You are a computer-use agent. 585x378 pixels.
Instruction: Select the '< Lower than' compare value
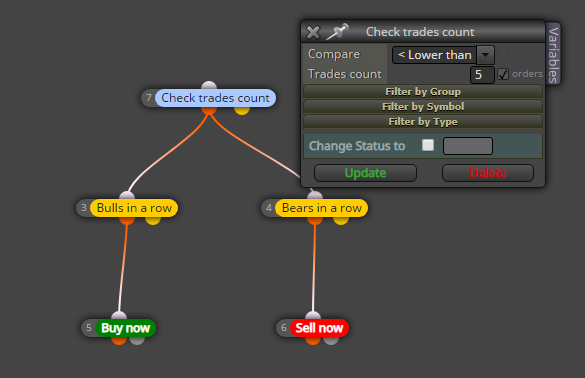[435, 55]
